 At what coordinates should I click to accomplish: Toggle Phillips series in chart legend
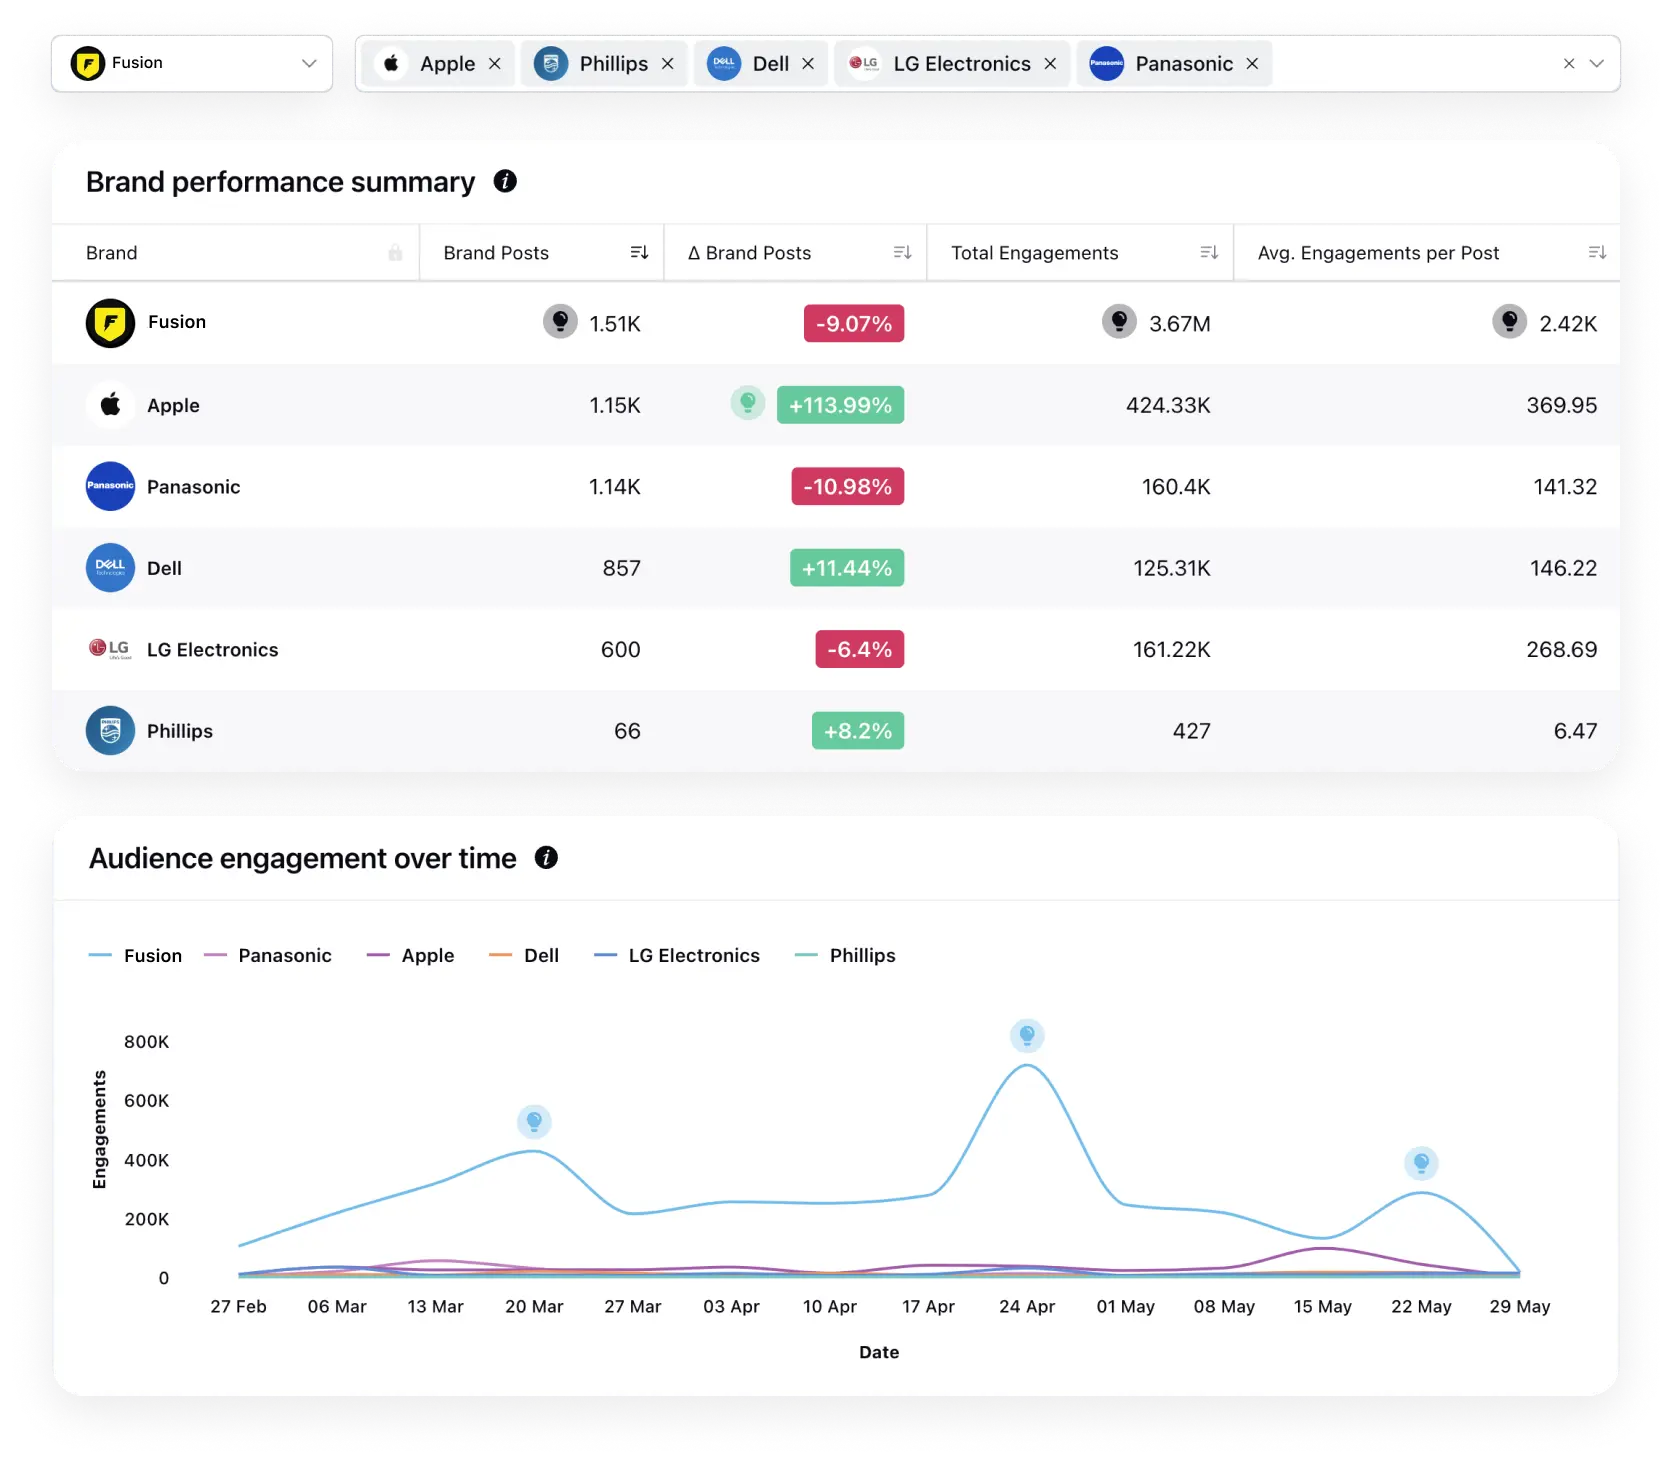point(845,956)
